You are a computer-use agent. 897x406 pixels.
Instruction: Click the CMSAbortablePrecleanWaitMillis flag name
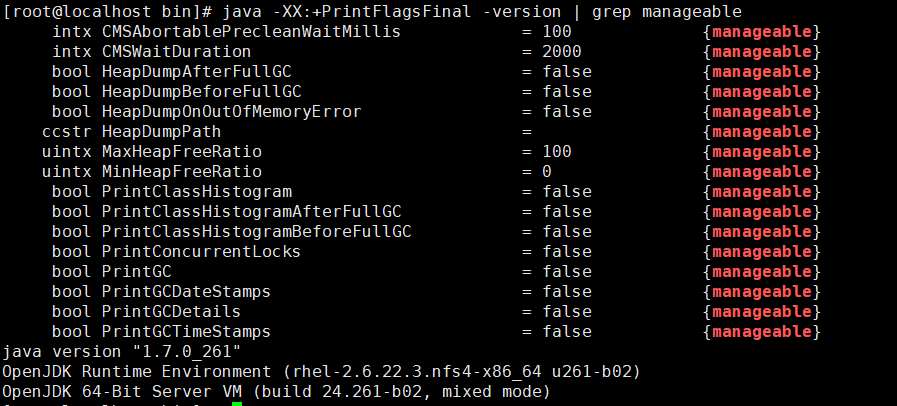(x=251, y=32)
